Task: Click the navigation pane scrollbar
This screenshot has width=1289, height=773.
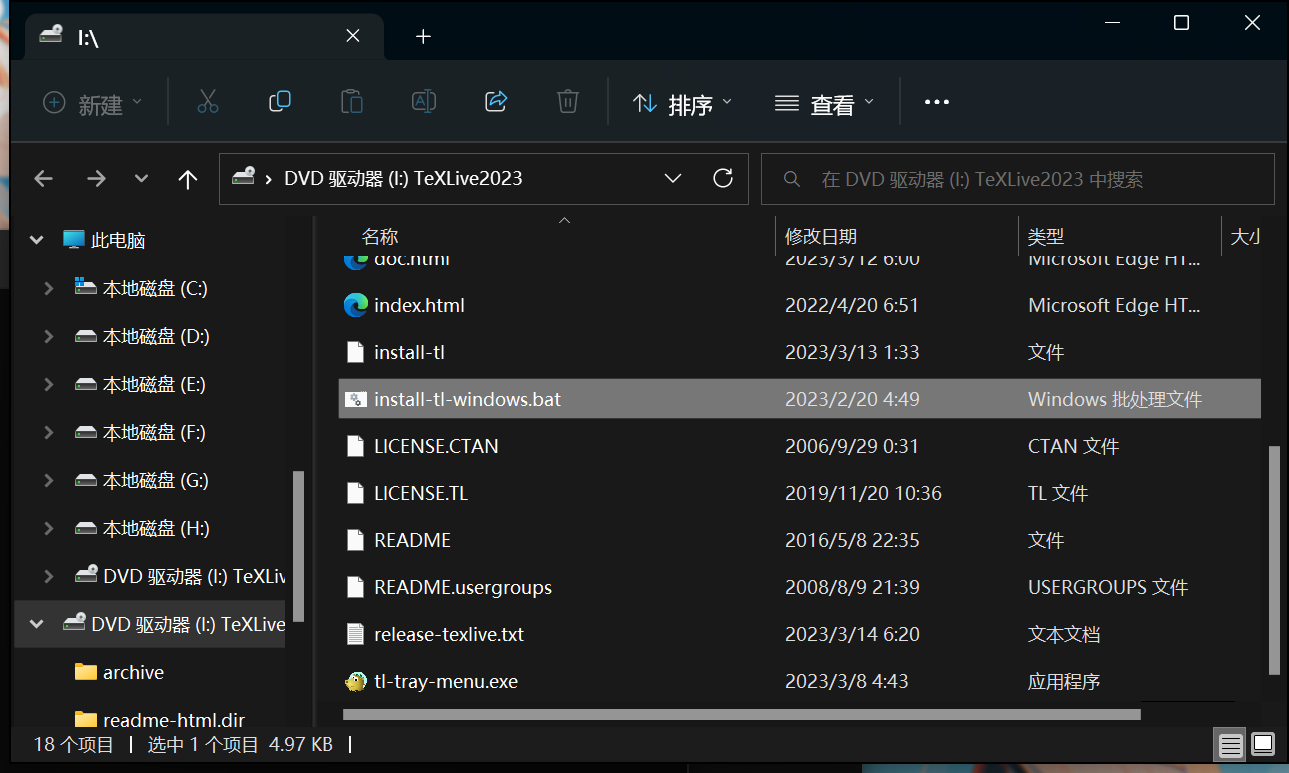Action: coord(298,546)
